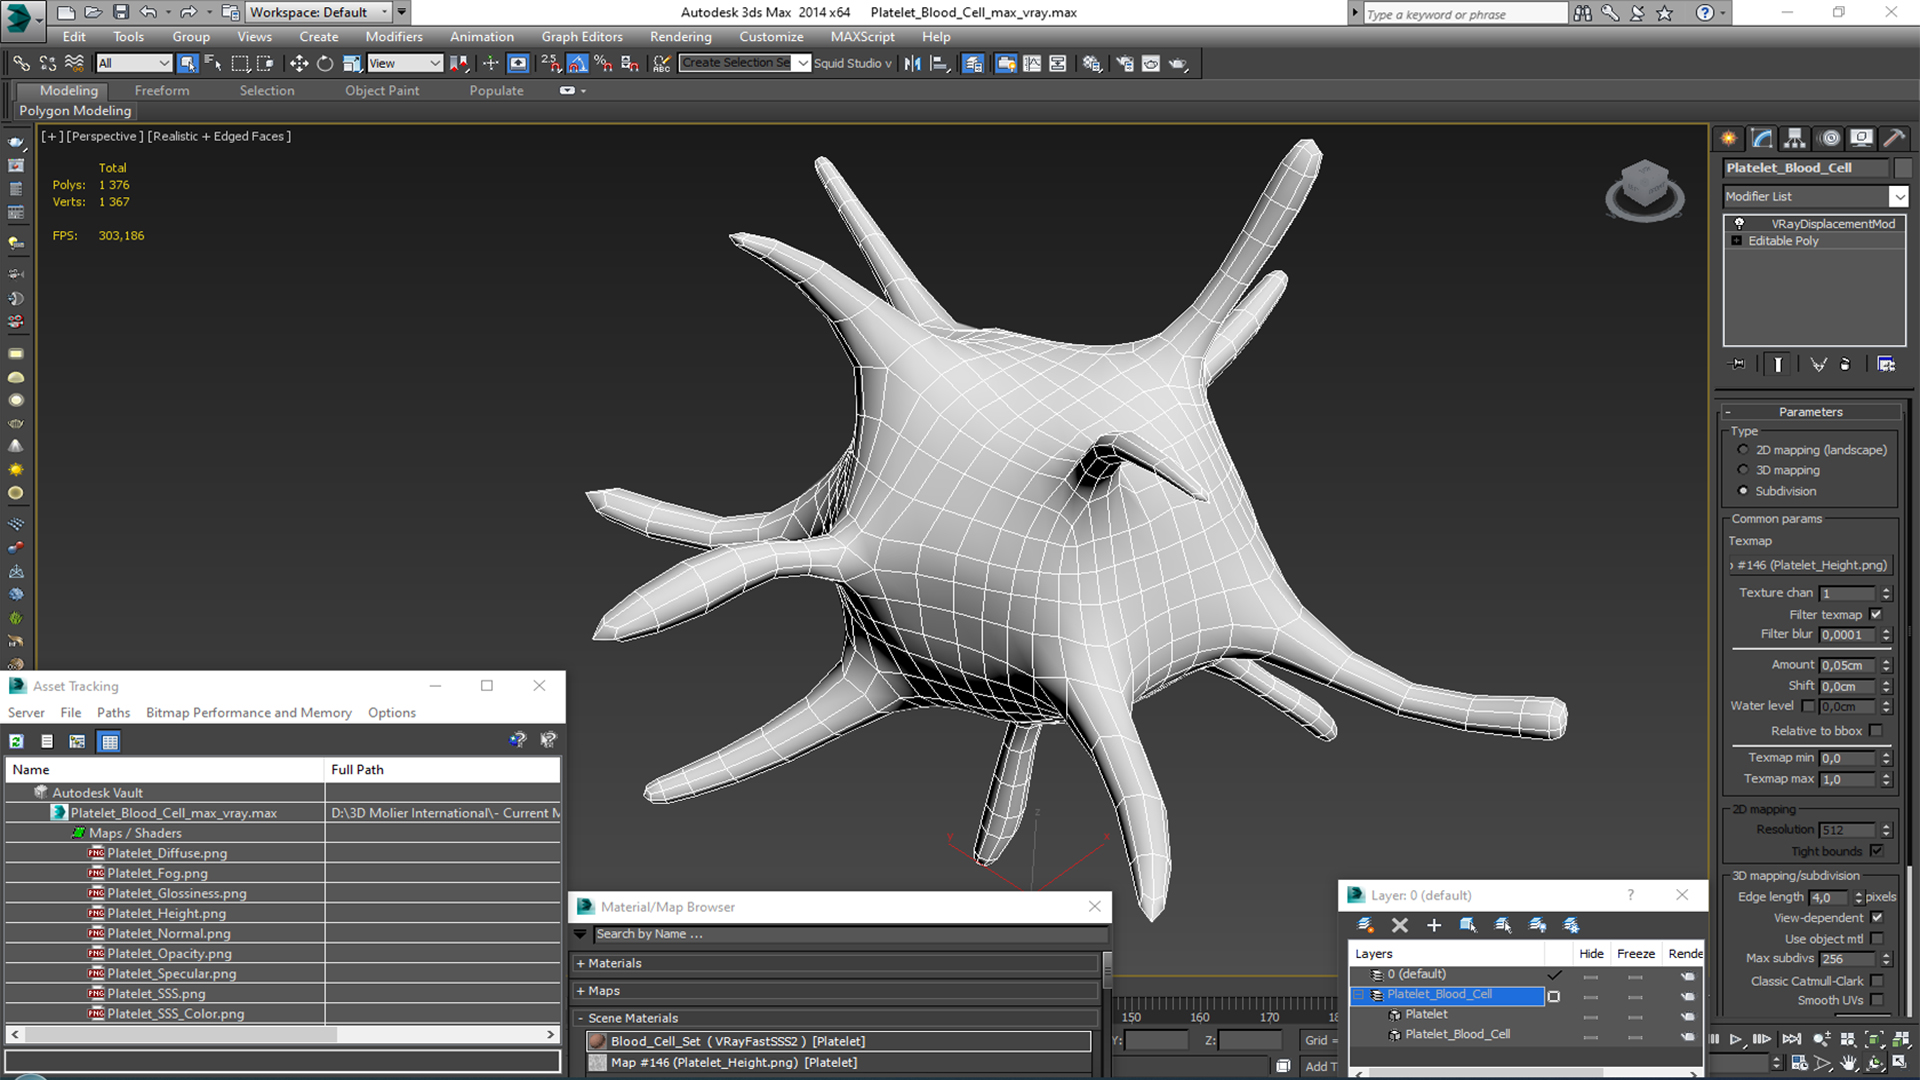Switch to the Utilities panel (hammer icon)
The image size is (1920, 1080).
[1893, 138]
